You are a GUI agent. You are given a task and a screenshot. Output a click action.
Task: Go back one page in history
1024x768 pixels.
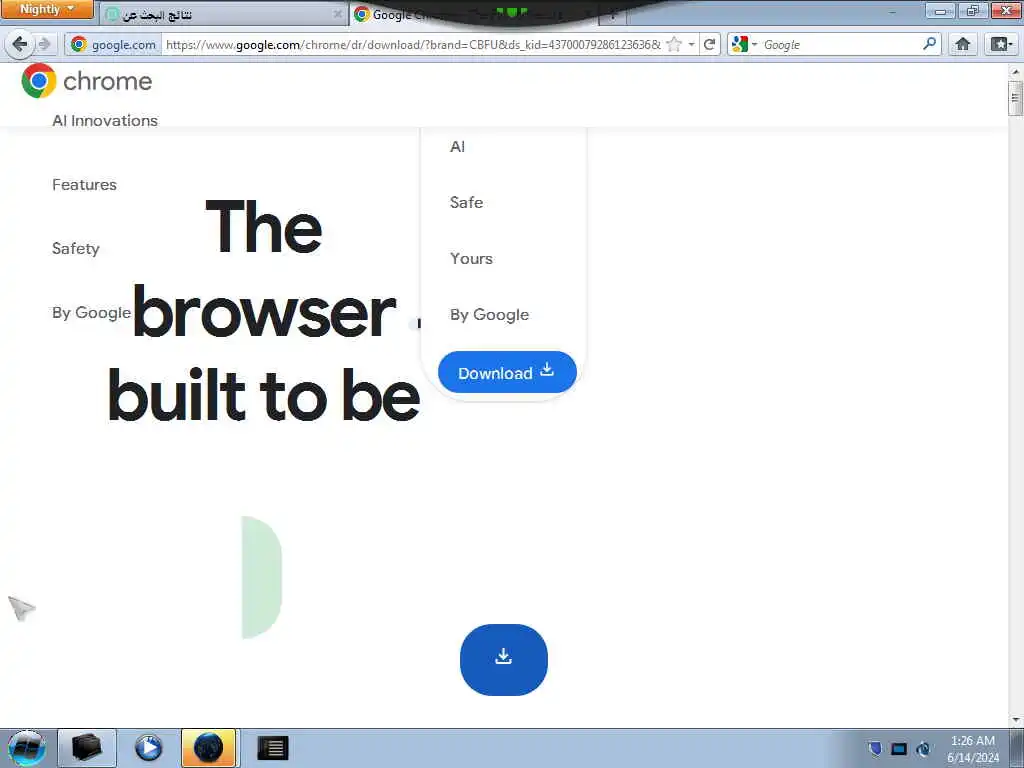tap(20, 44)
